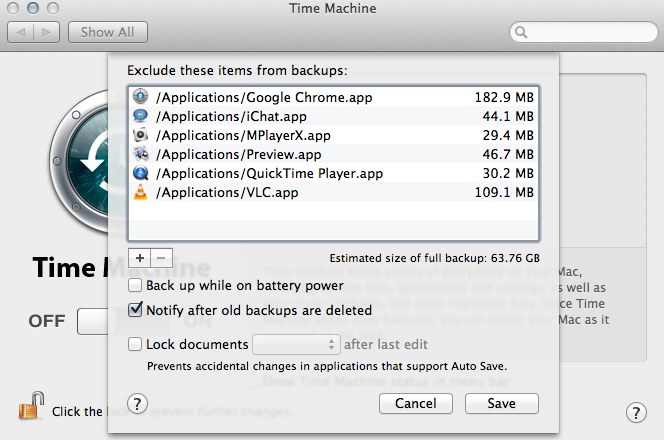The height and width of the screenshot is (440, 664).
Task: Enable the Lock documents checkbox
Action: pos(135,344)
